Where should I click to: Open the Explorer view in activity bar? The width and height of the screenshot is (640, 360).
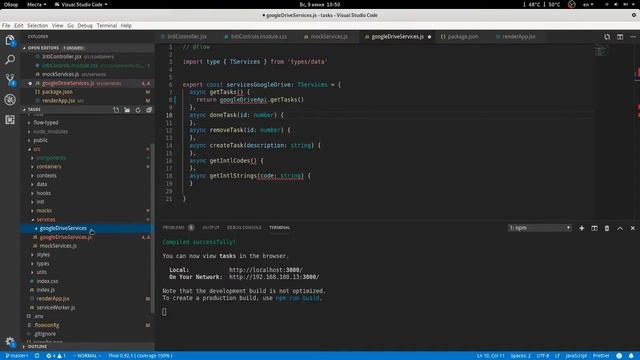pyautogui.click(x=10, y=40)
